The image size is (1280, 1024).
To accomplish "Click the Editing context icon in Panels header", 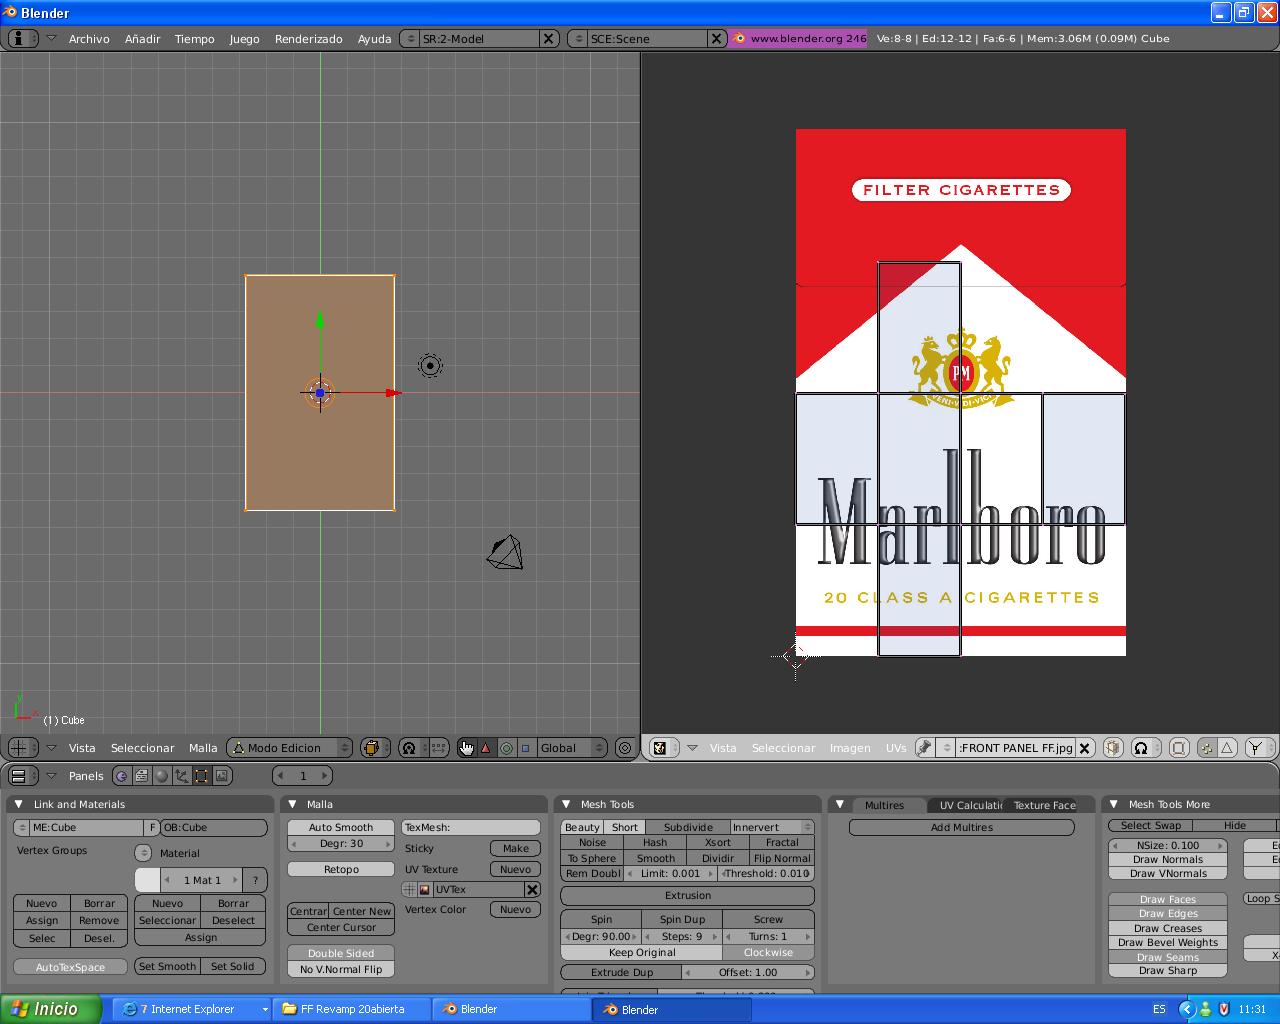I will pyautogui.click(x=201, y=776).
